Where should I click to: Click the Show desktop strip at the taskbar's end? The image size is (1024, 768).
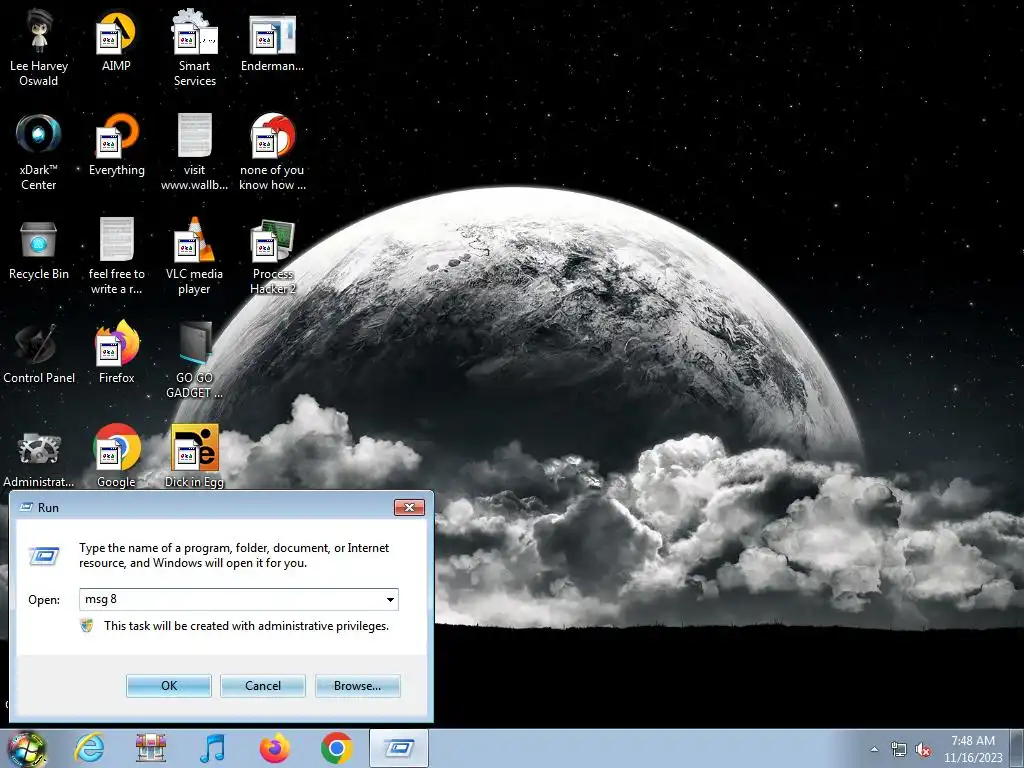[1018, 748]
